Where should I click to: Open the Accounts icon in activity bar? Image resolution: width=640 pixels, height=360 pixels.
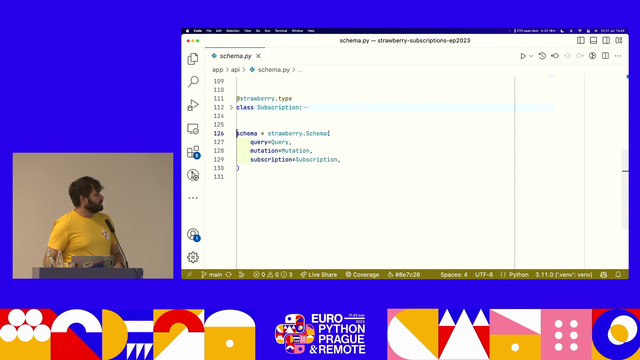(193, 235)
